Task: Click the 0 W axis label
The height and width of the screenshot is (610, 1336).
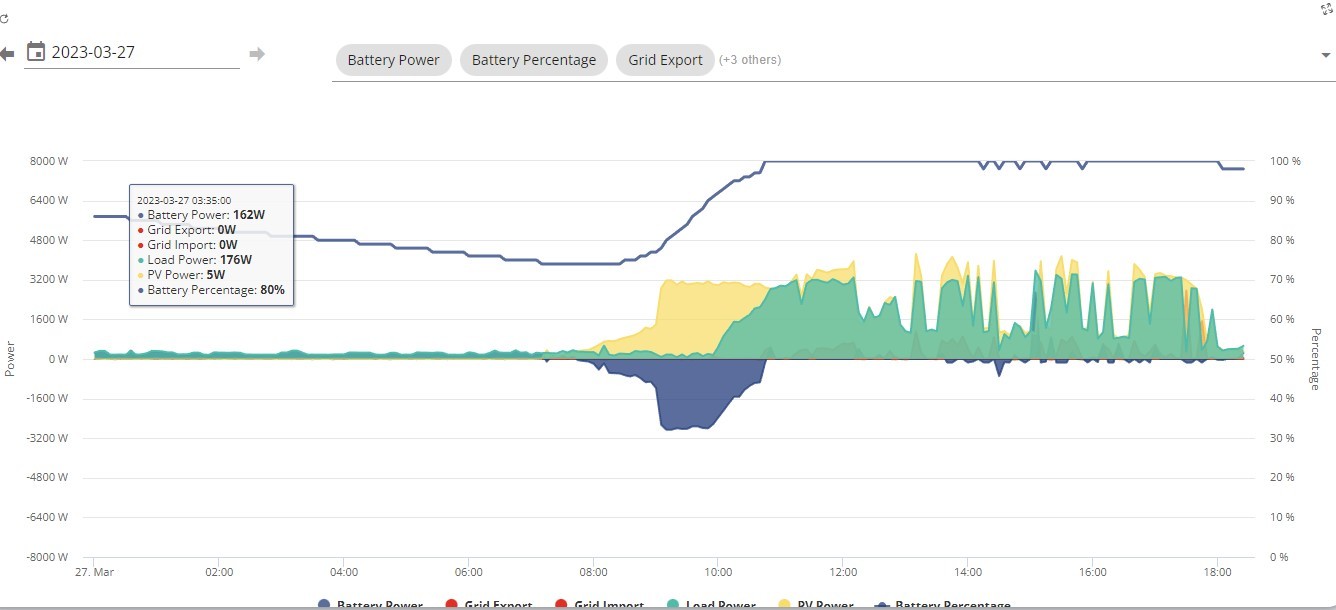Action: click(57, 359)
